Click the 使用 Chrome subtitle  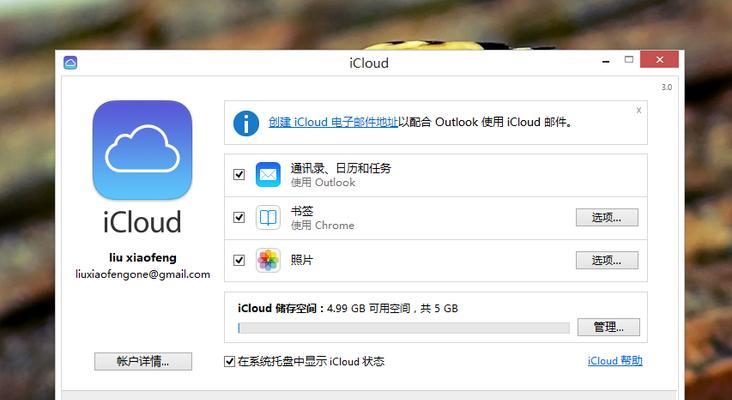[322, 225]
